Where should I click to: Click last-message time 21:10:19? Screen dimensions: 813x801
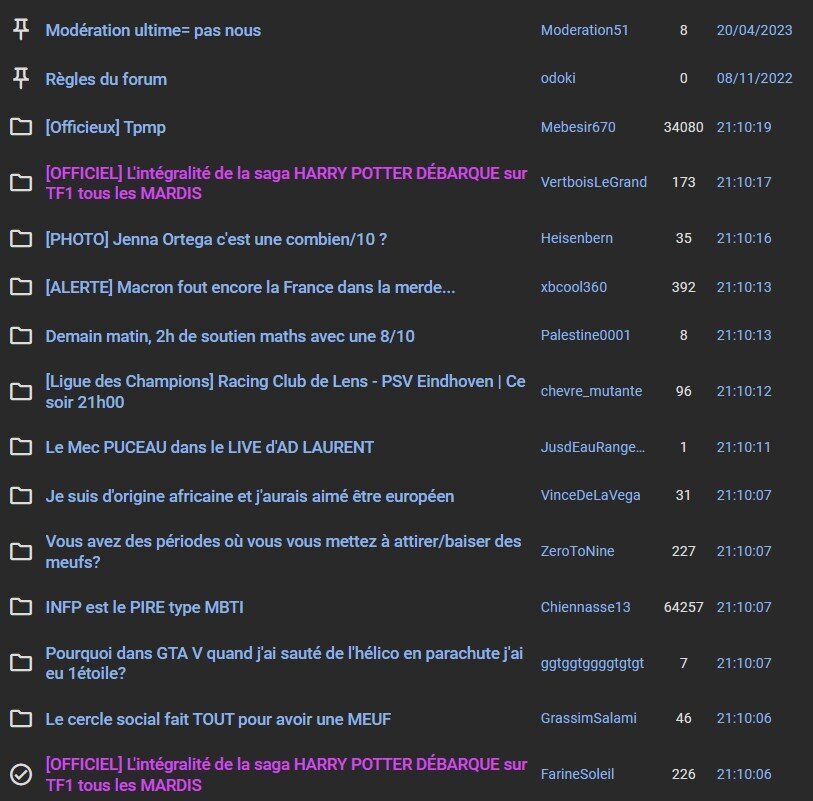744,127
